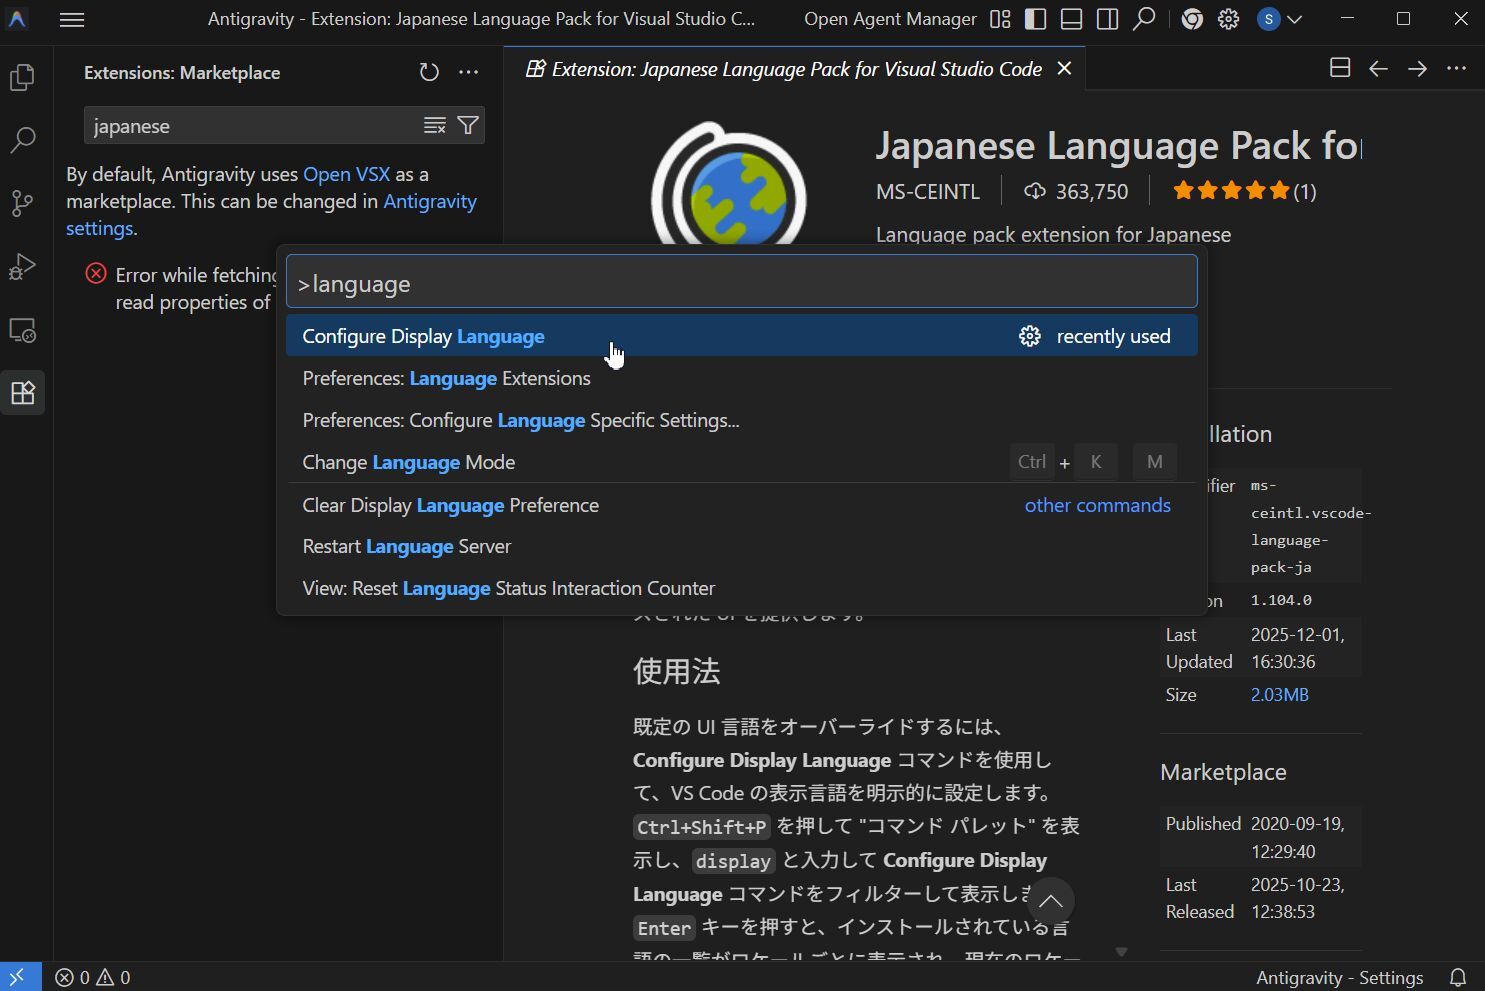Select Configure Display Language command
1485x991 pixels.
[x=423, y=336]
